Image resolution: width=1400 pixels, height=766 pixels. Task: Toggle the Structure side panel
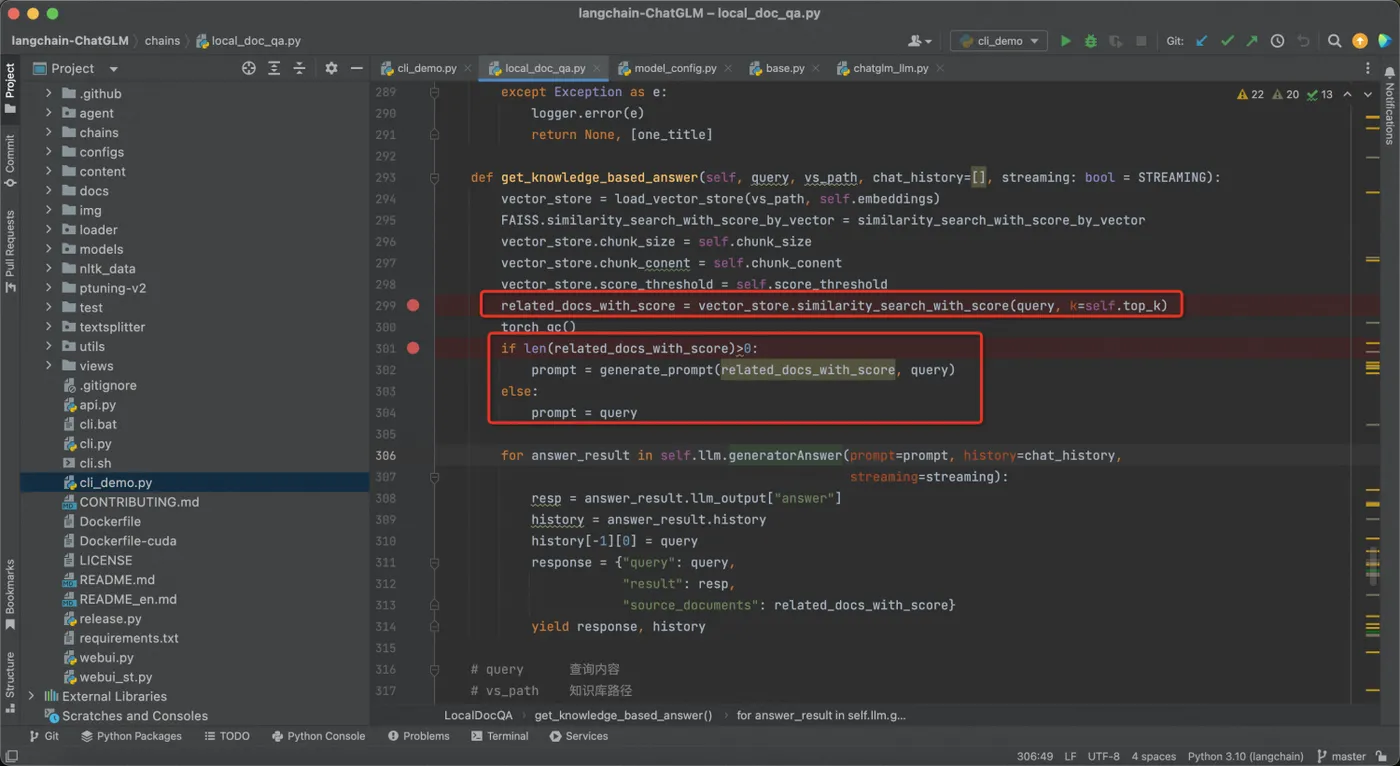pos(10,683)
